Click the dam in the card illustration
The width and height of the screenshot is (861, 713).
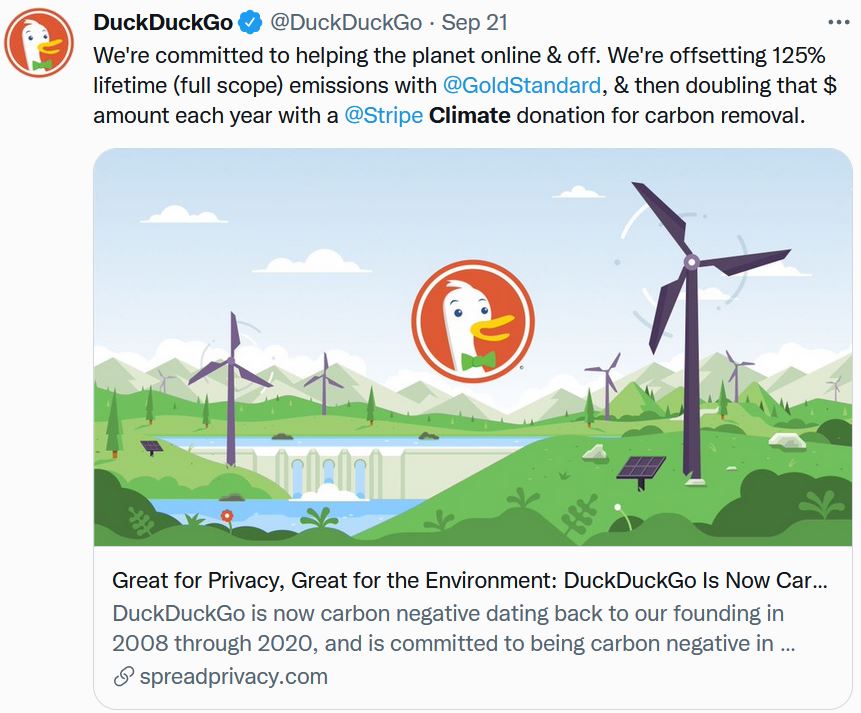320,470
